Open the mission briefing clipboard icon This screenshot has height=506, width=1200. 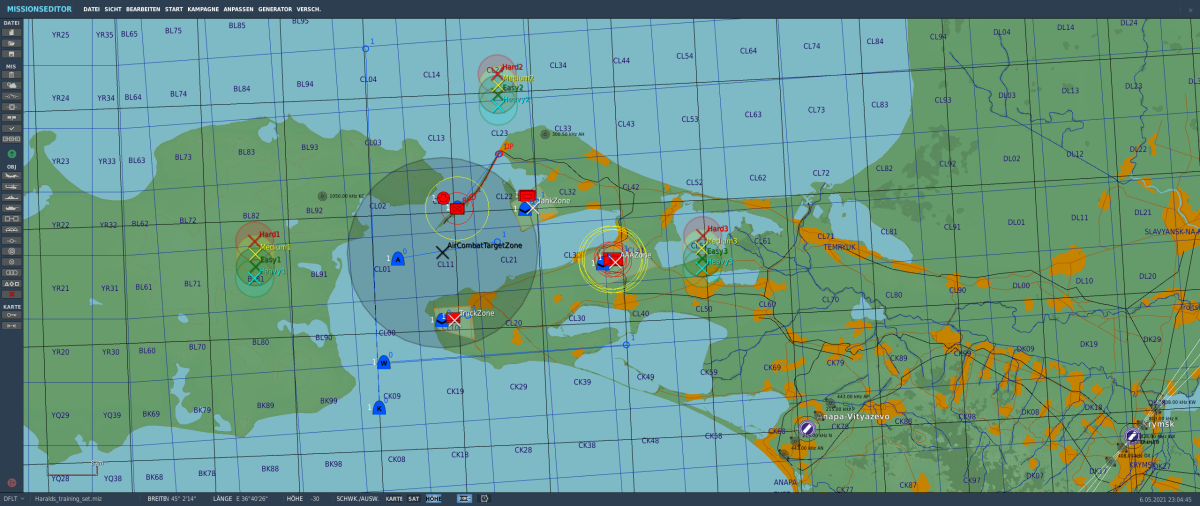(x=12, y=74)
